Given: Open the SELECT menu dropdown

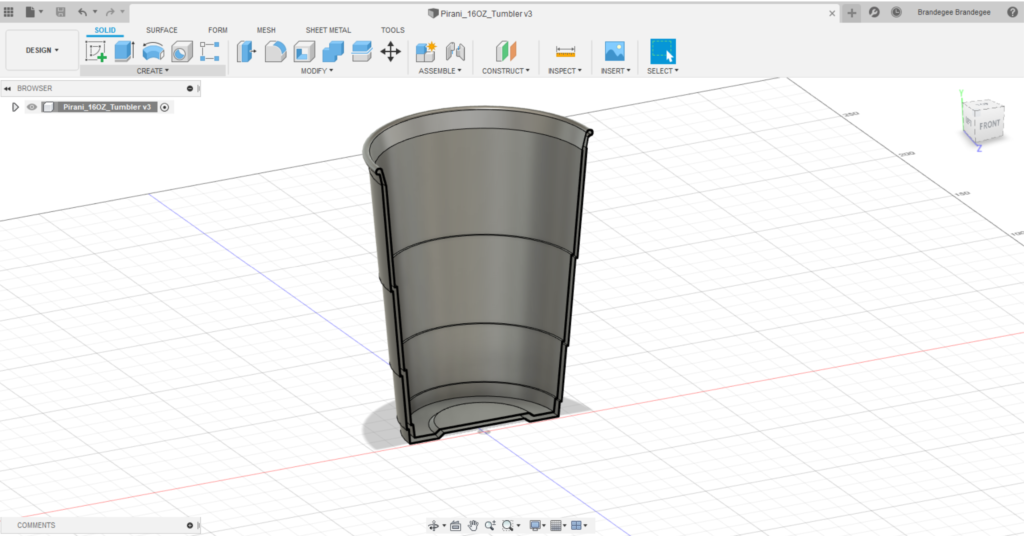Looking at the screenshot, I should pyautogui.click(x=663, y=71).
